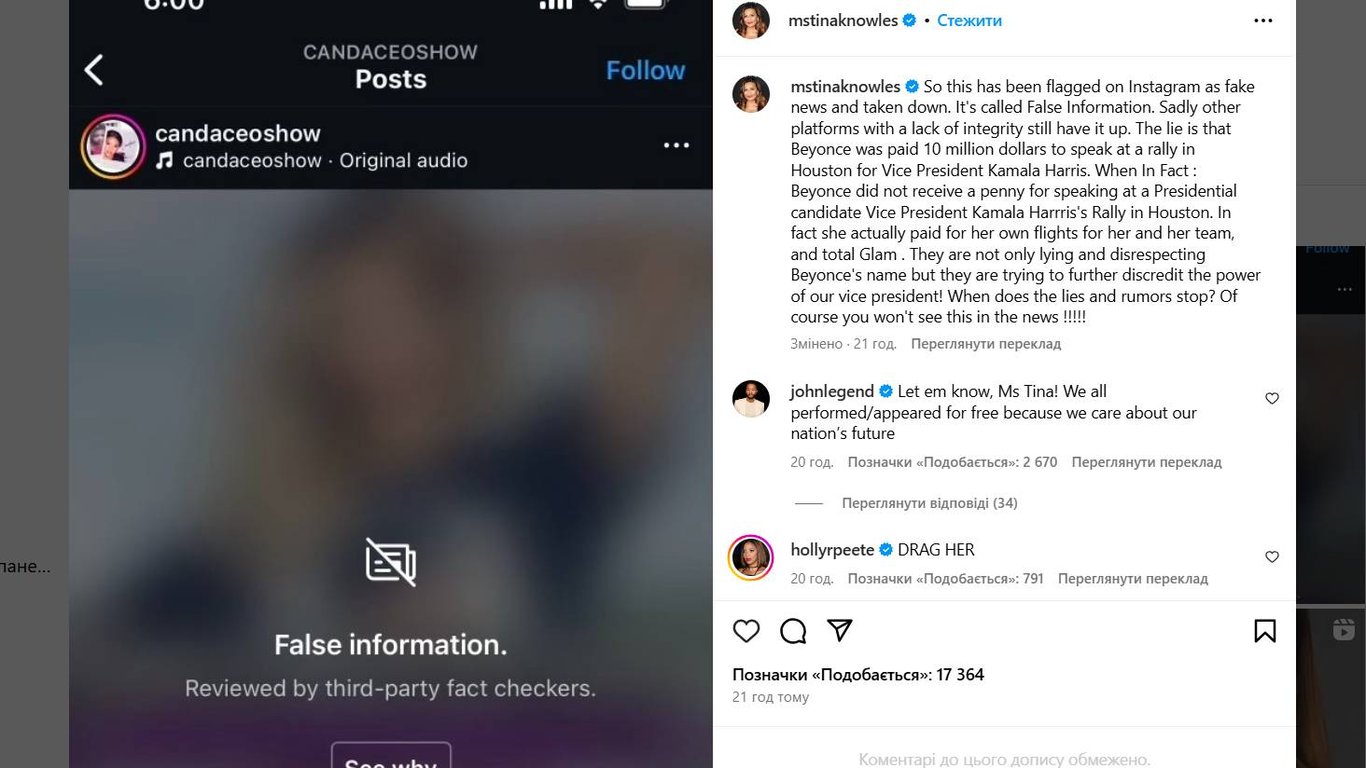The width and height of the screenshot is (1366, 768).
Task: Click the See why button
Action: 391,757
